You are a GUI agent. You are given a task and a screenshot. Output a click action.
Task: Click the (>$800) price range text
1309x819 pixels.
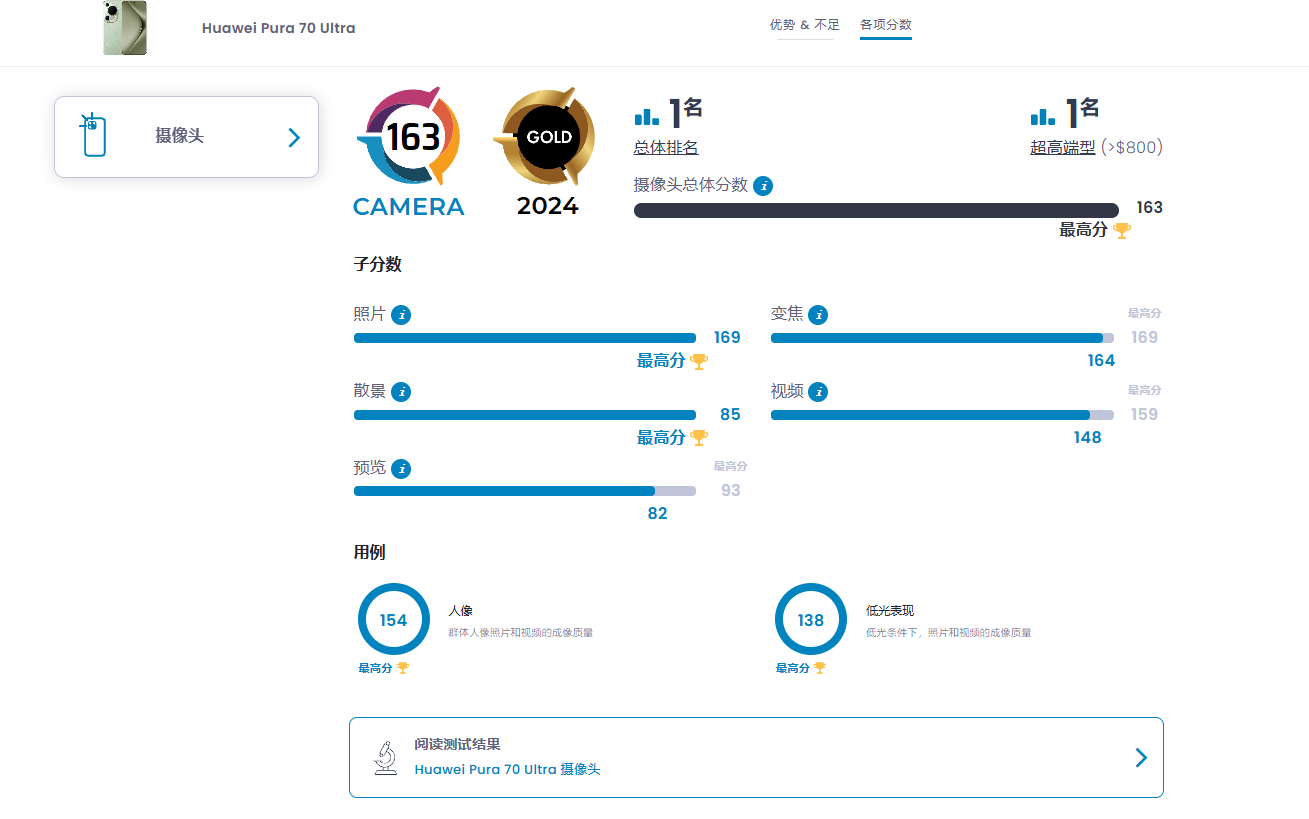tap(1132, 148)
